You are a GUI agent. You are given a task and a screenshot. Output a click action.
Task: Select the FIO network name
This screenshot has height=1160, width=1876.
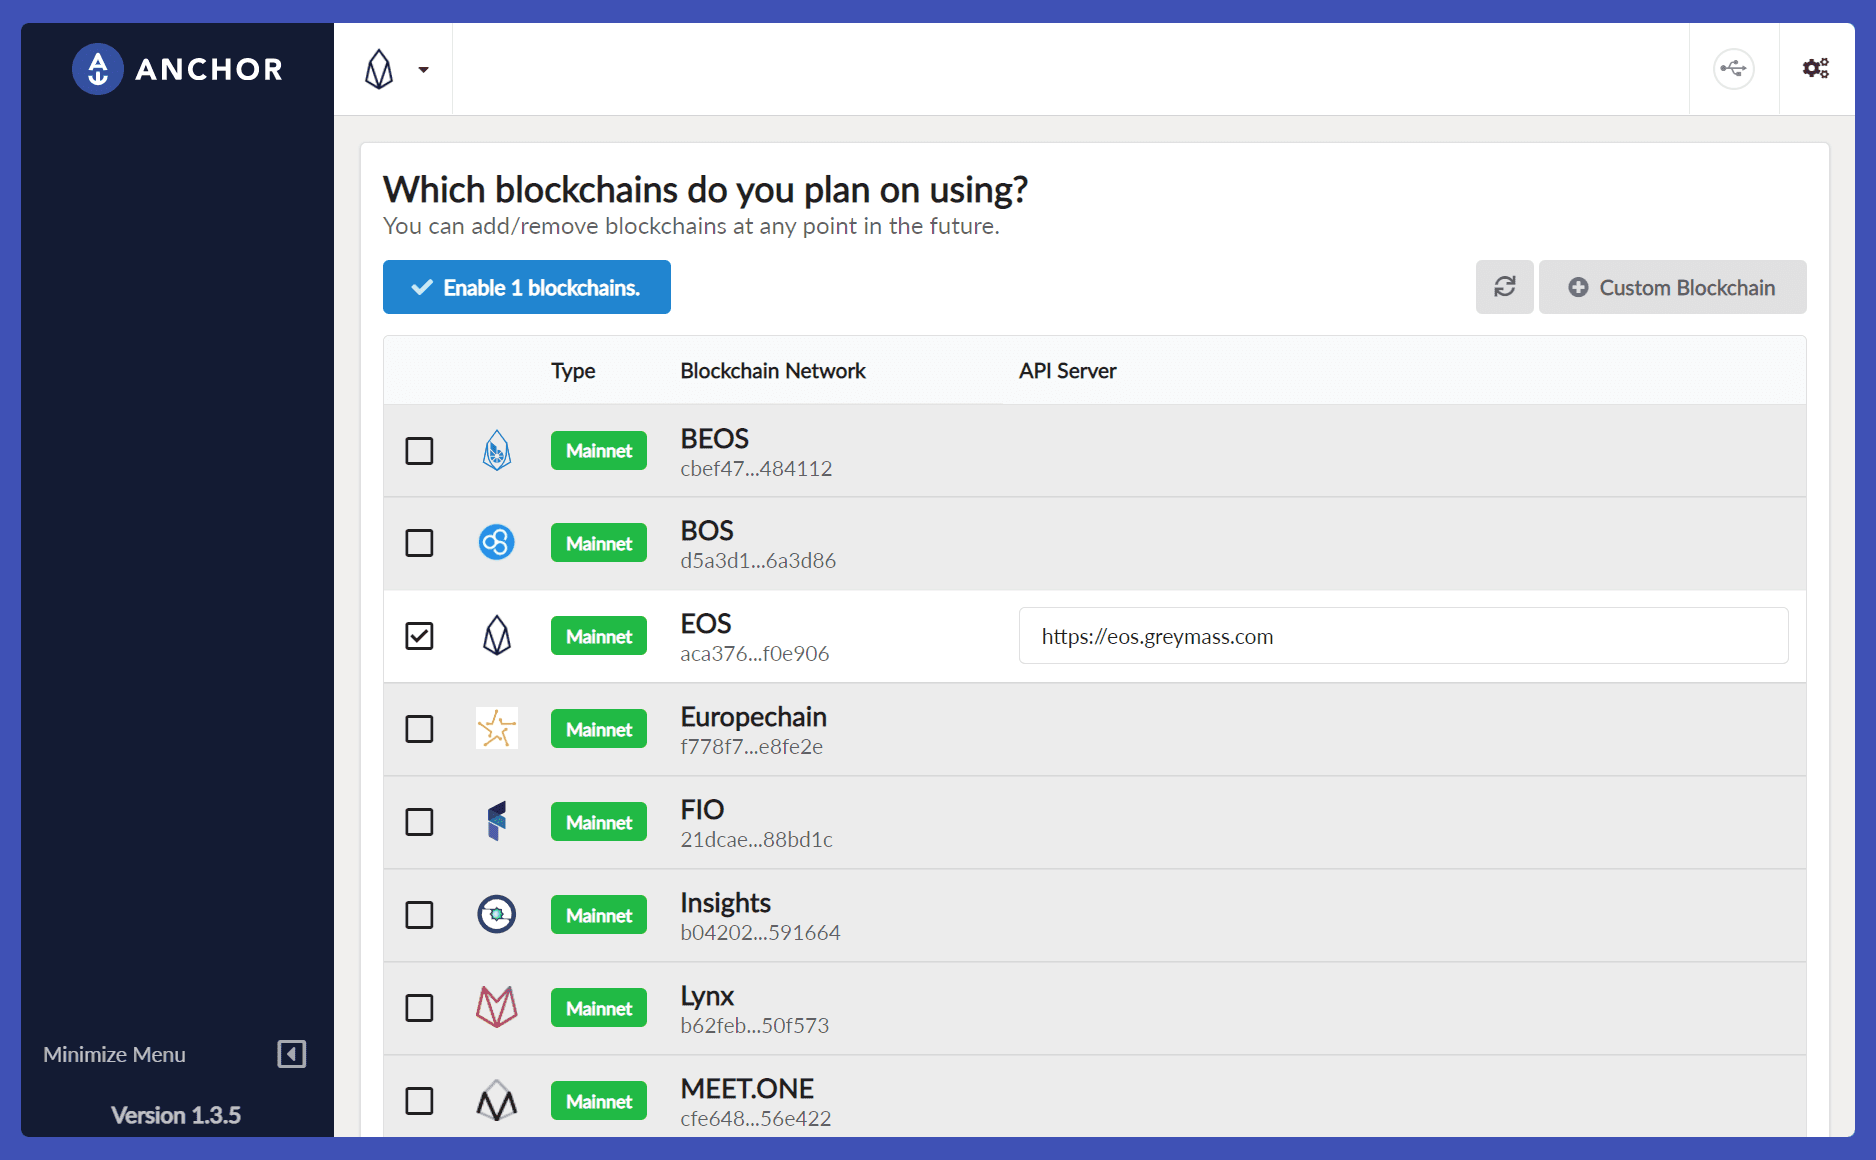702,809
